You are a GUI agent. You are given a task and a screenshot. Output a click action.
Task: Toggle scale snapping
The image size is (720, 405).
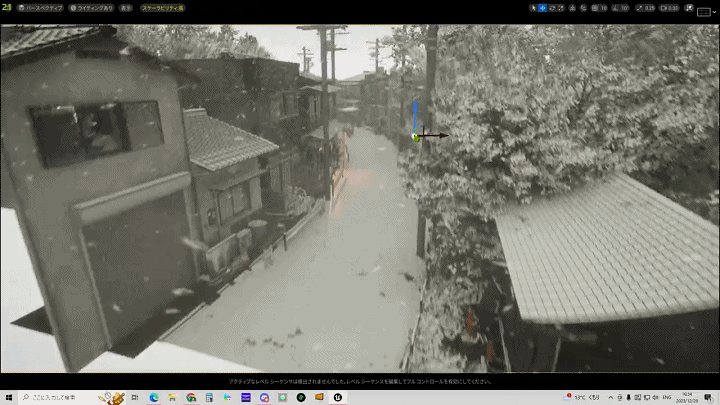[x=639, y=8]
